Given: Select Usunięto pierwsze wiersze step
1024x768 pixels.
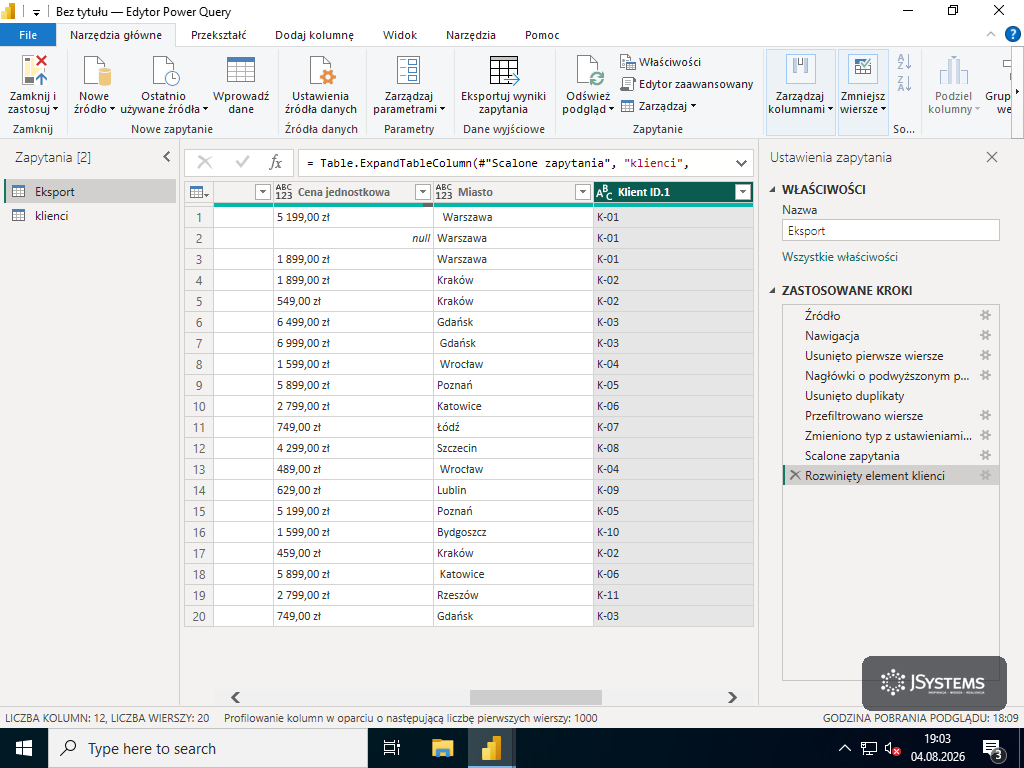Looking at the screenshot, I should point(891,356).
